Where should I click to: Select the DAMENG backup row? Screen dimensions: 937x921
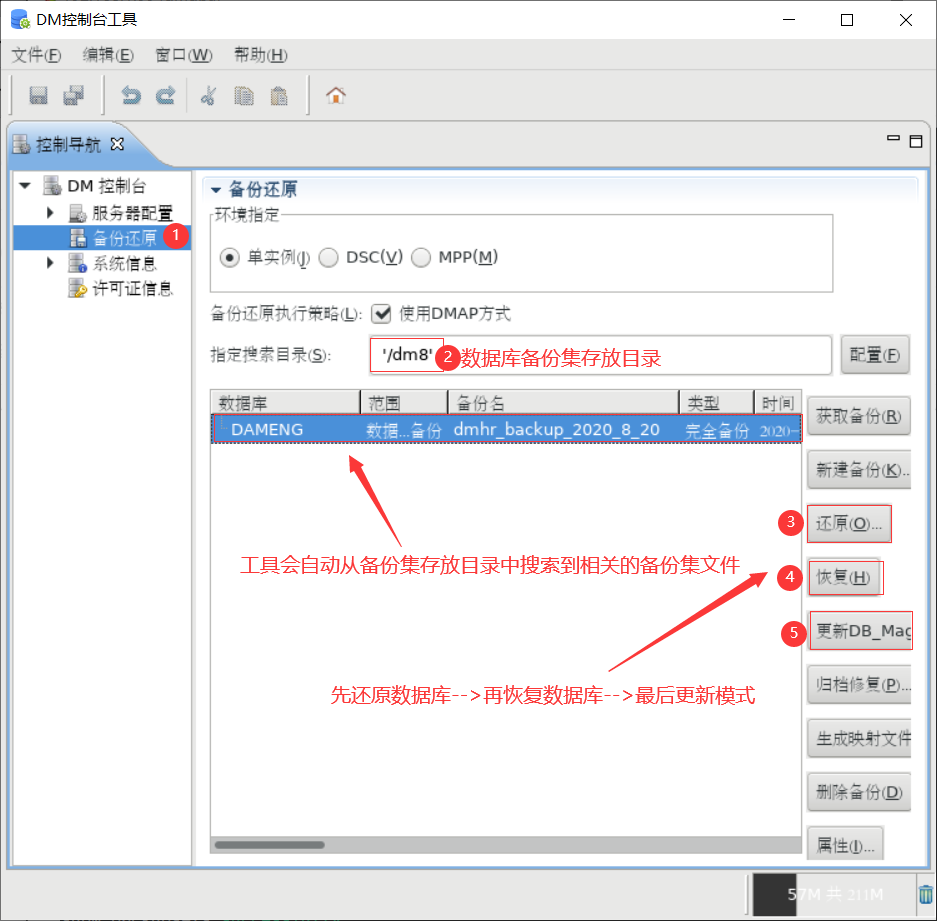pos(506,429)
